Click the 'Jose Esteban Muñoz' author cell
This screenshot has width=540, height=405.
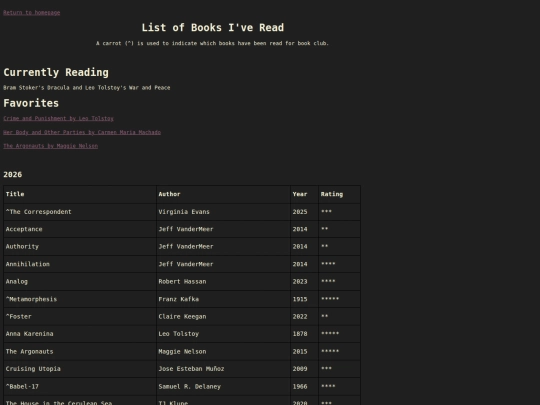(x=223, y=369)
